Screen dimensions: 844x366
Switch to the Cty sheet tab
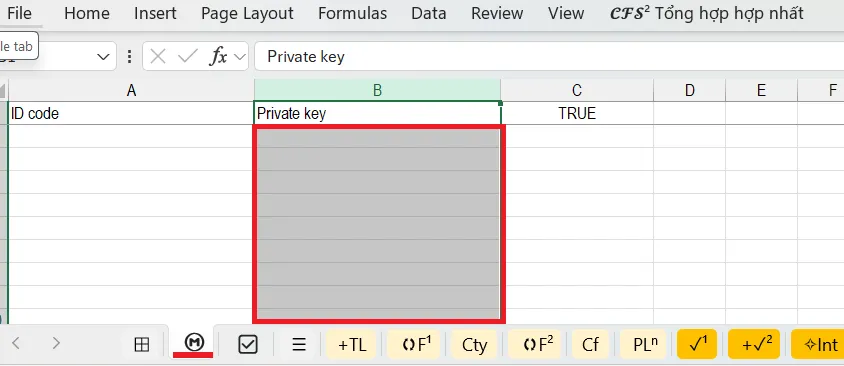tap(474, 344)
